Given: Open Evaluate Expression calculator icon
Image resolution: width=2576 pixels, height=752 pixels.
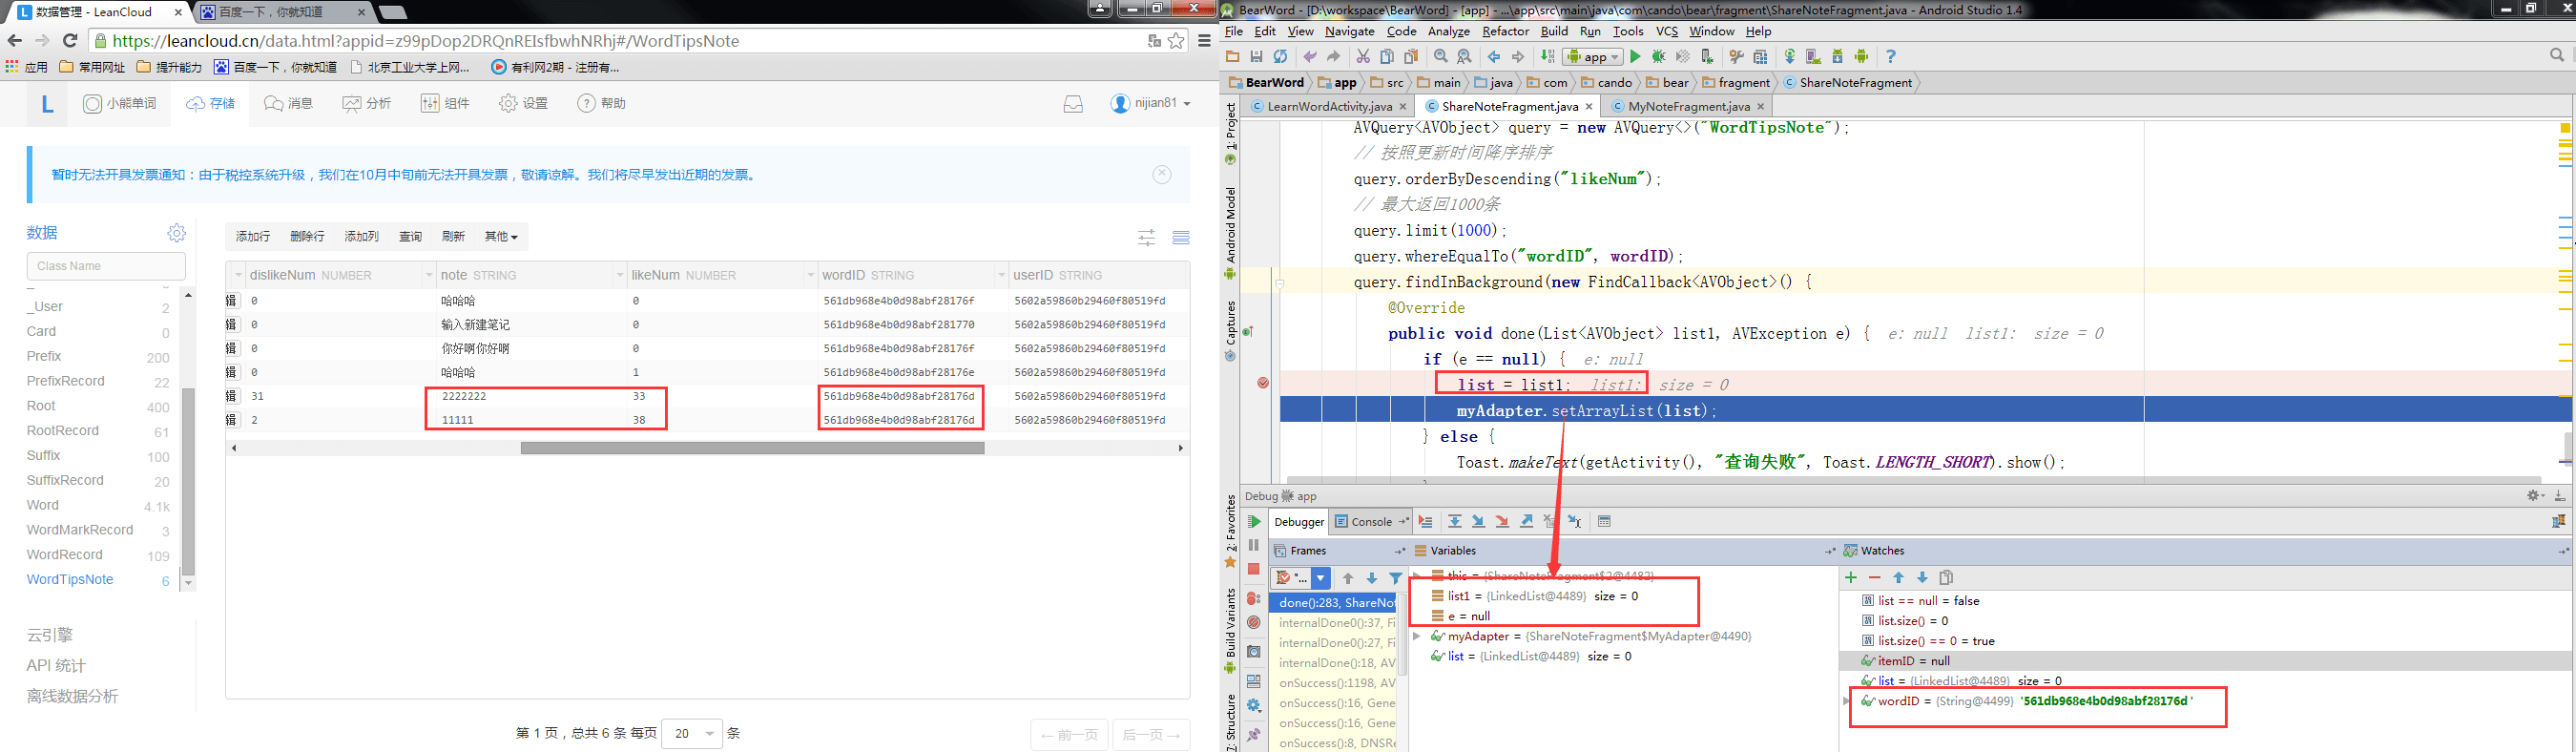Looking at the screenshot, I should click(x=1605, y=522).
